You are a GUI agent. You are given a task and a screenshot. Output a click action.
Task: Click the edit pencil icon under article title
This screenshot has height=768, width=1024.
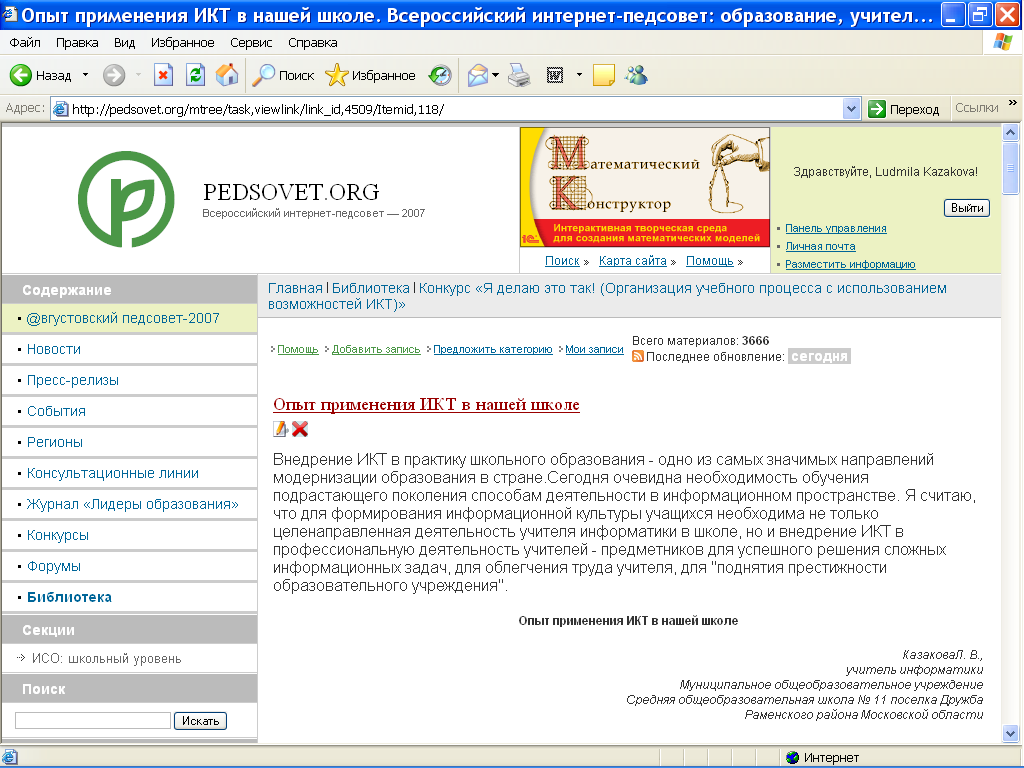pos(280,429)
